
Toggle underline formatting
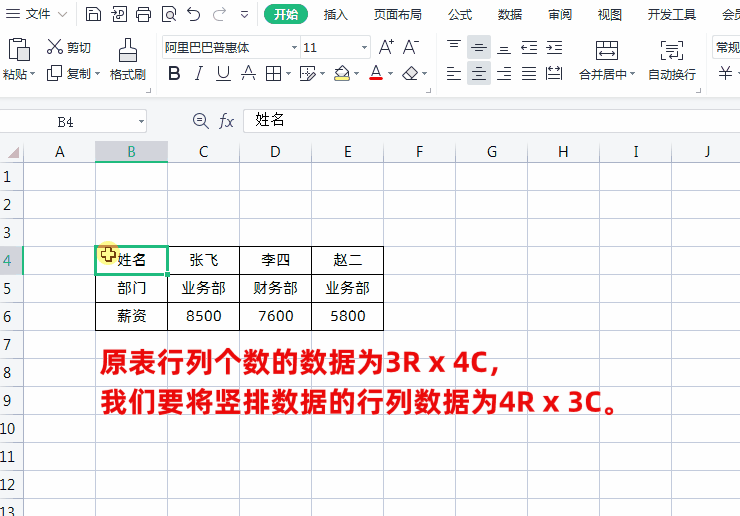click(x=223, y=74)
